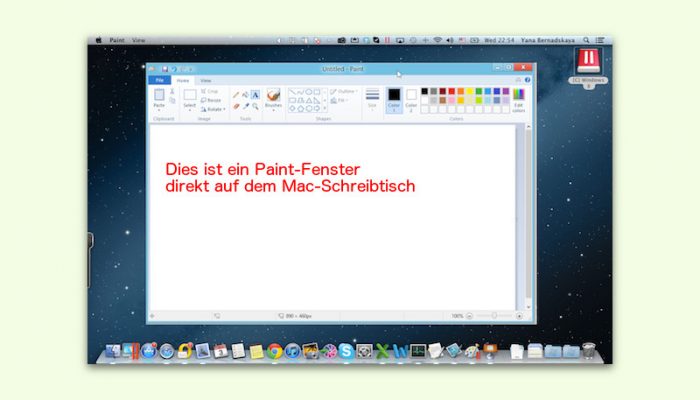Open Skype from the Dock
700x400 pixels.
[346, 351]
